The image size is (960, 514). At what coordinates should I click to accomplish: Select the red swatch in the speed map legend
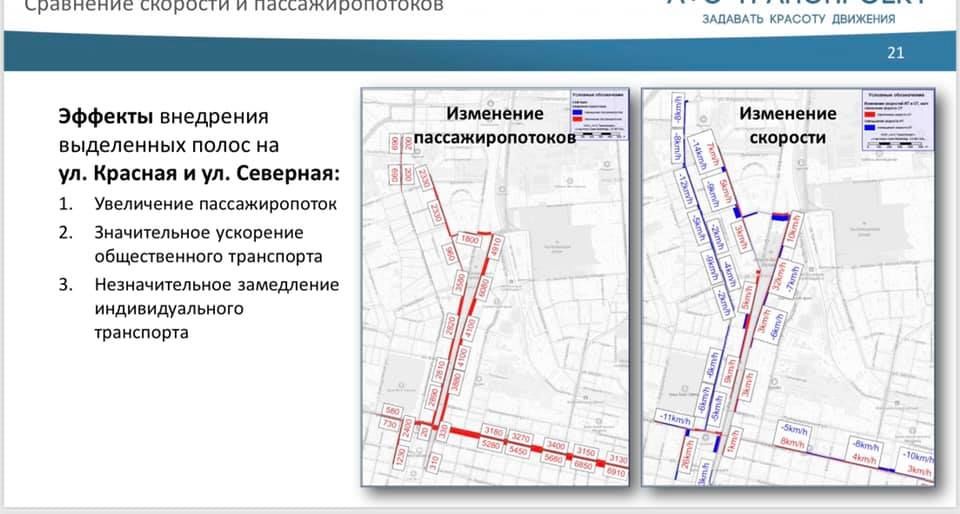tap(869, 114)
